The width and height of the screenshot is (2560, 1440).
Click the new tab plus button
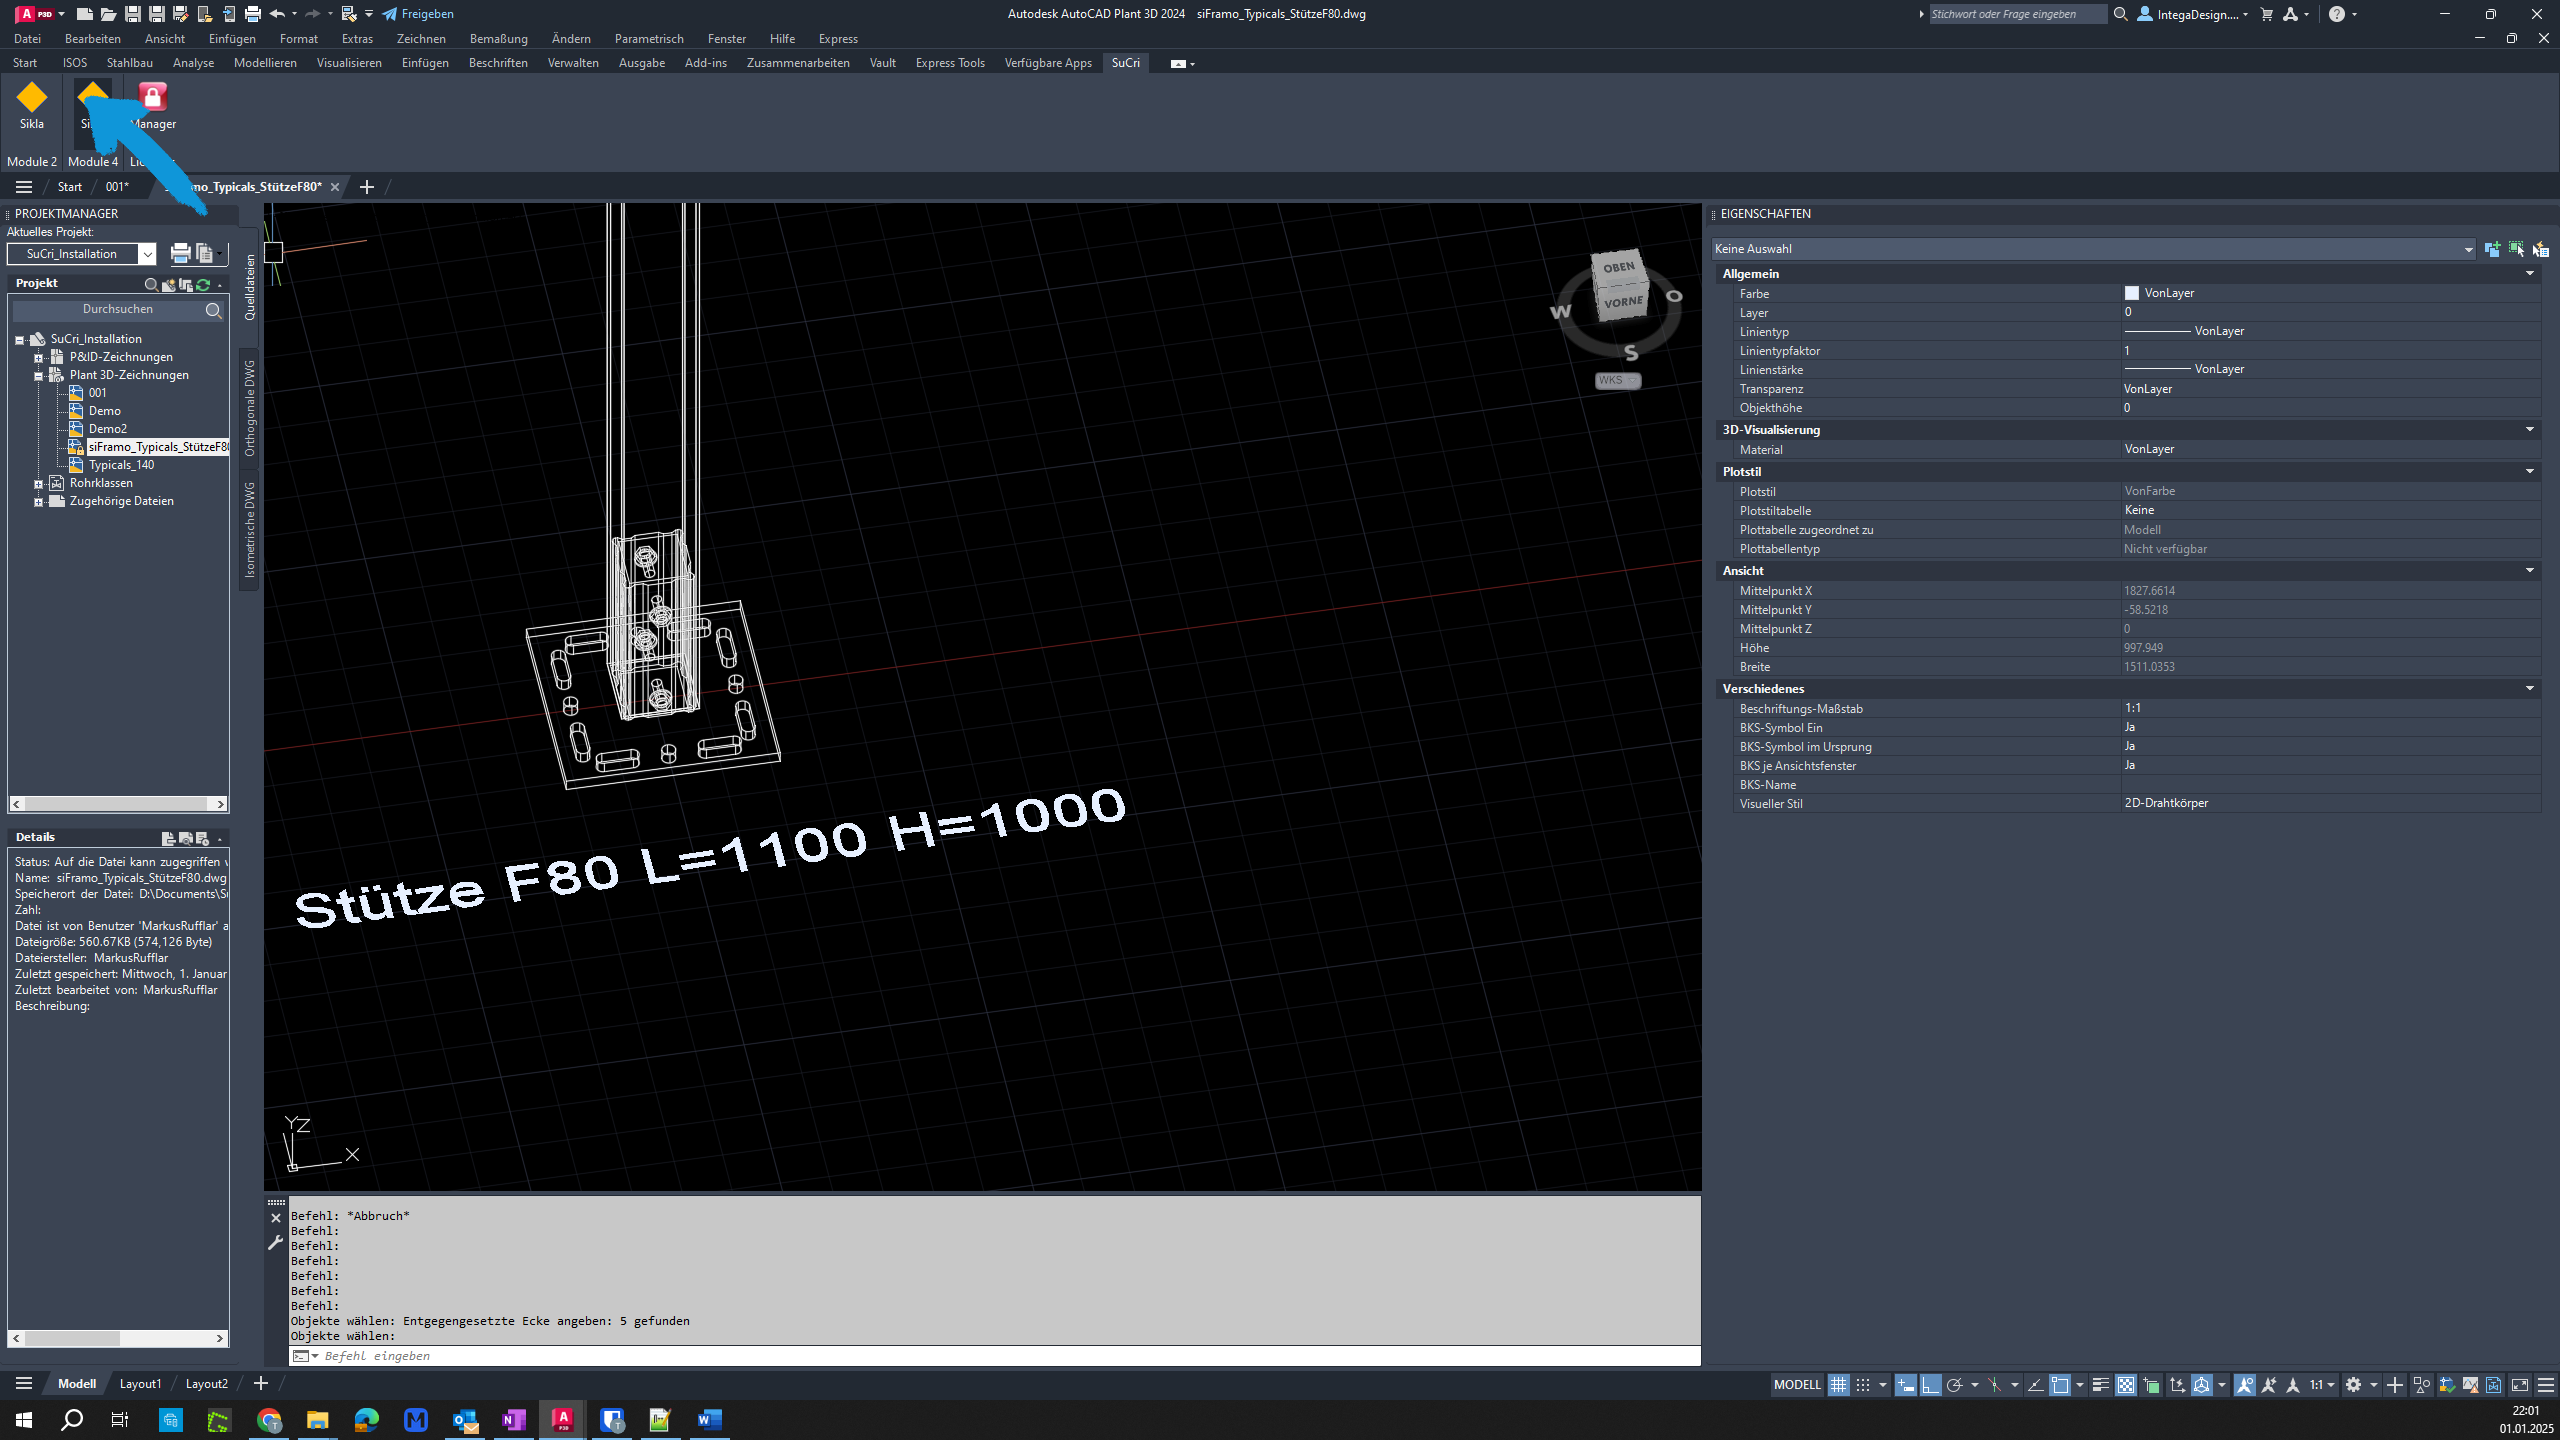click(x=367, y=186)
